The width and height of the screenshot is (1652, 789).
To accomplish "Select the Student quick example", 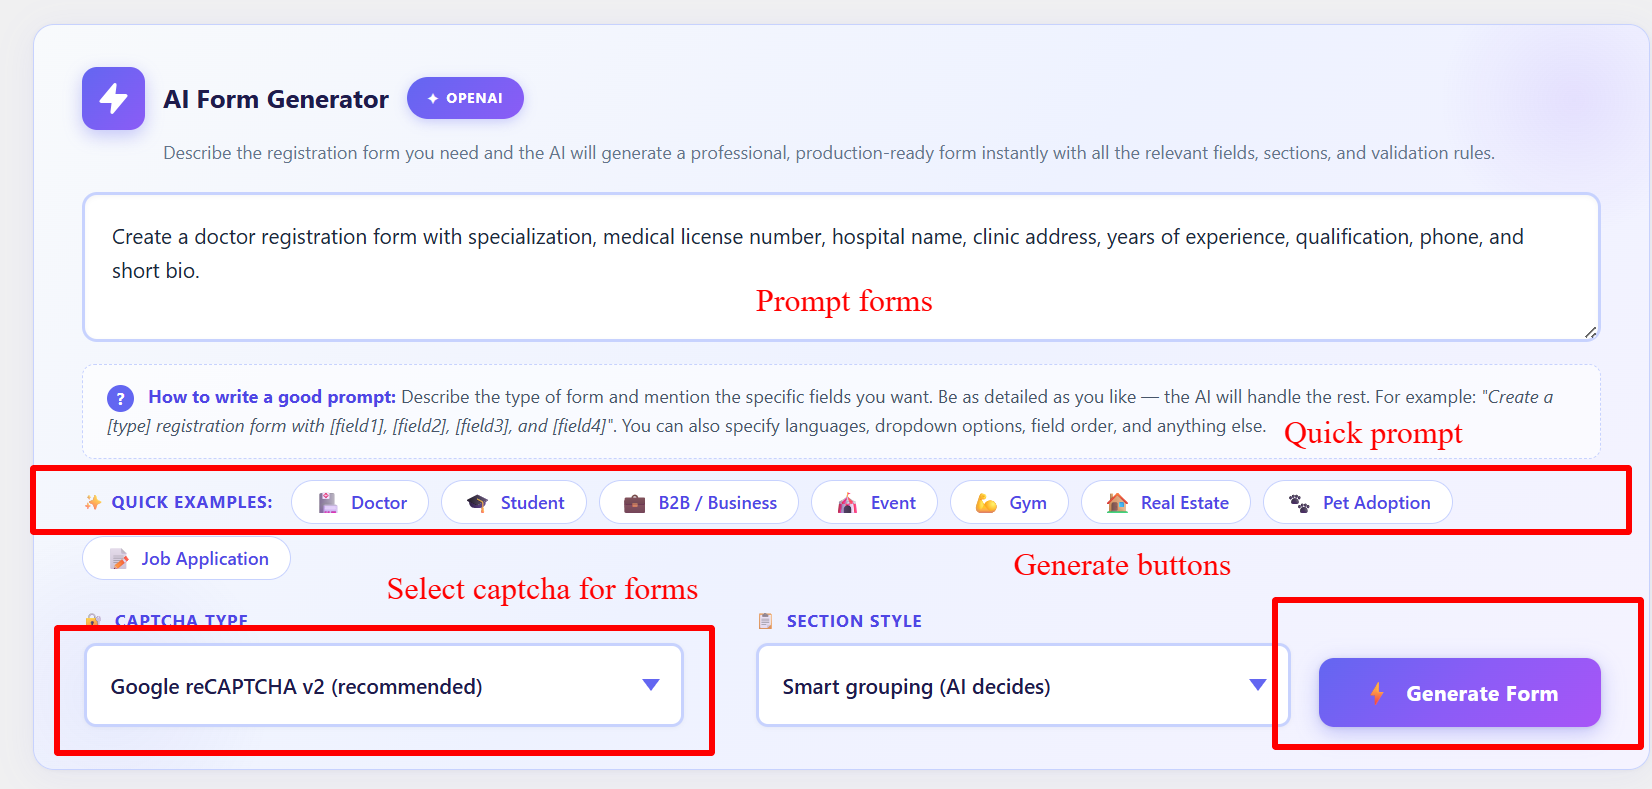I will pos(514,502).
